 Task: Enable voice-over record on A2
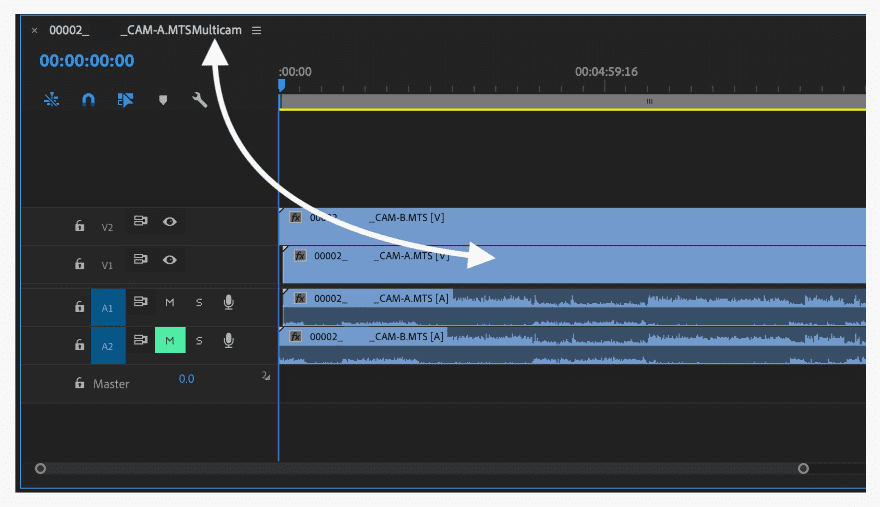point(228,341)
